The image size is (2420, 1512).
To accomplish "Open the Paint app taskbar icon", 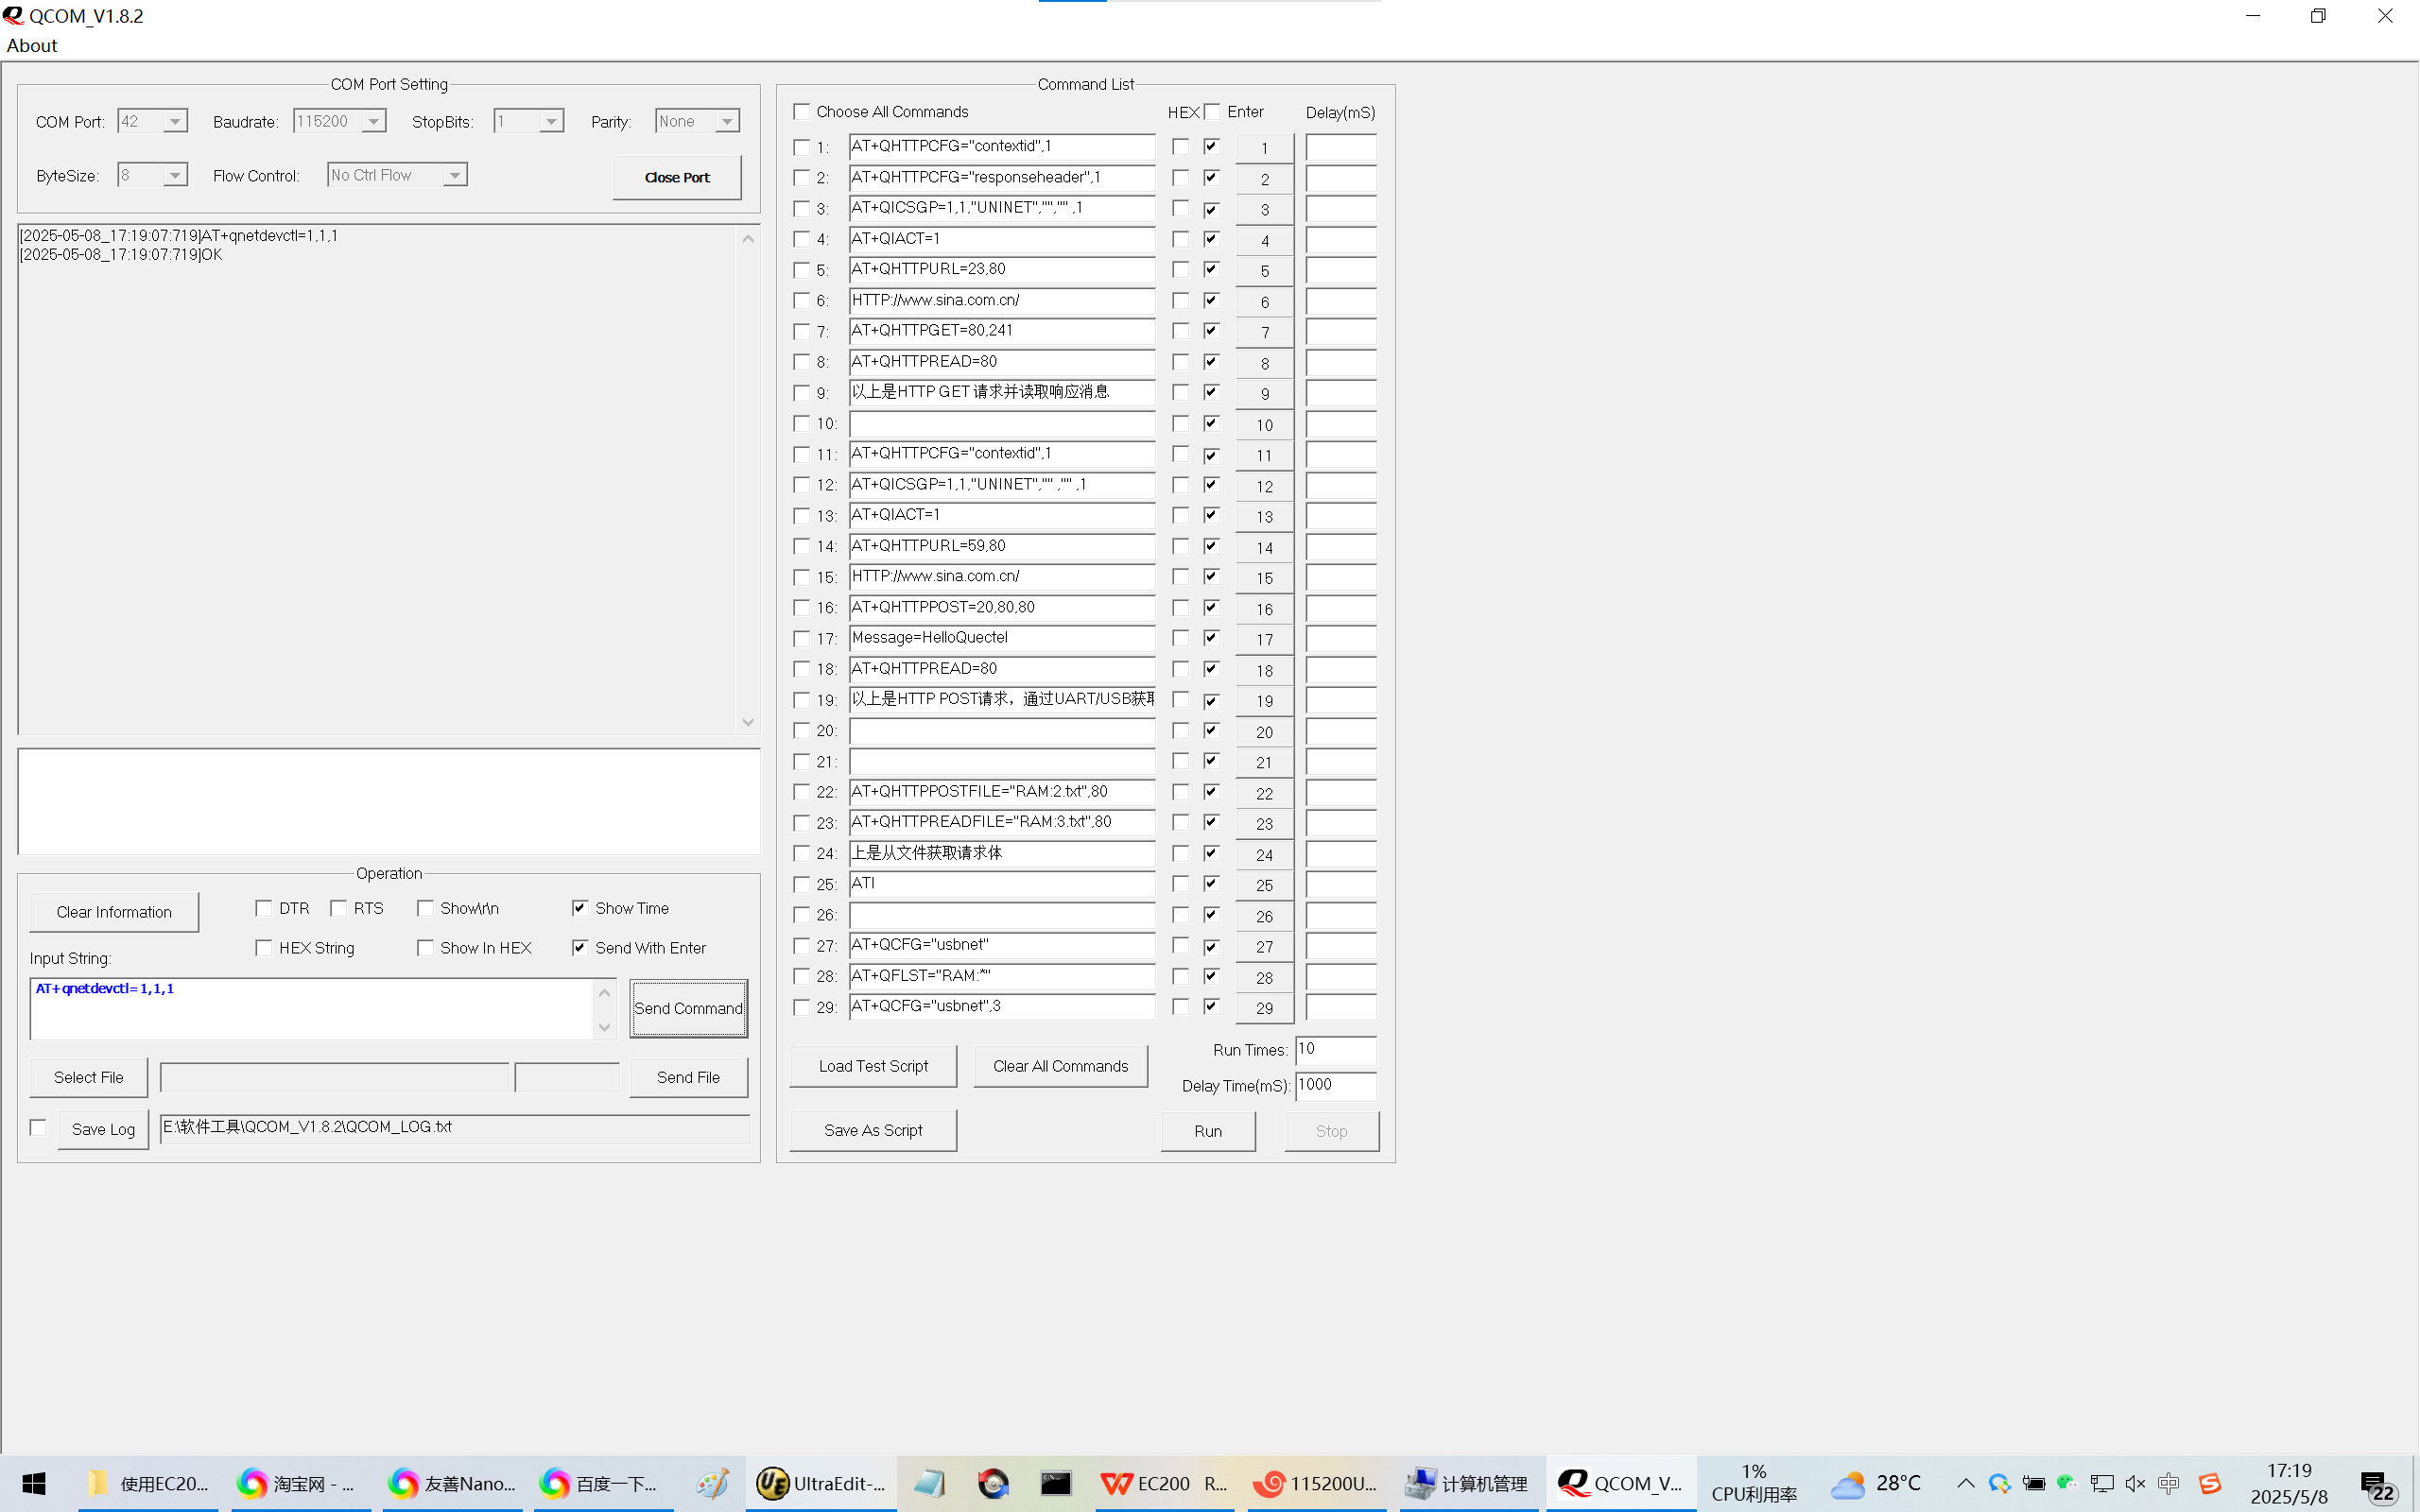I will (712, 1483).
